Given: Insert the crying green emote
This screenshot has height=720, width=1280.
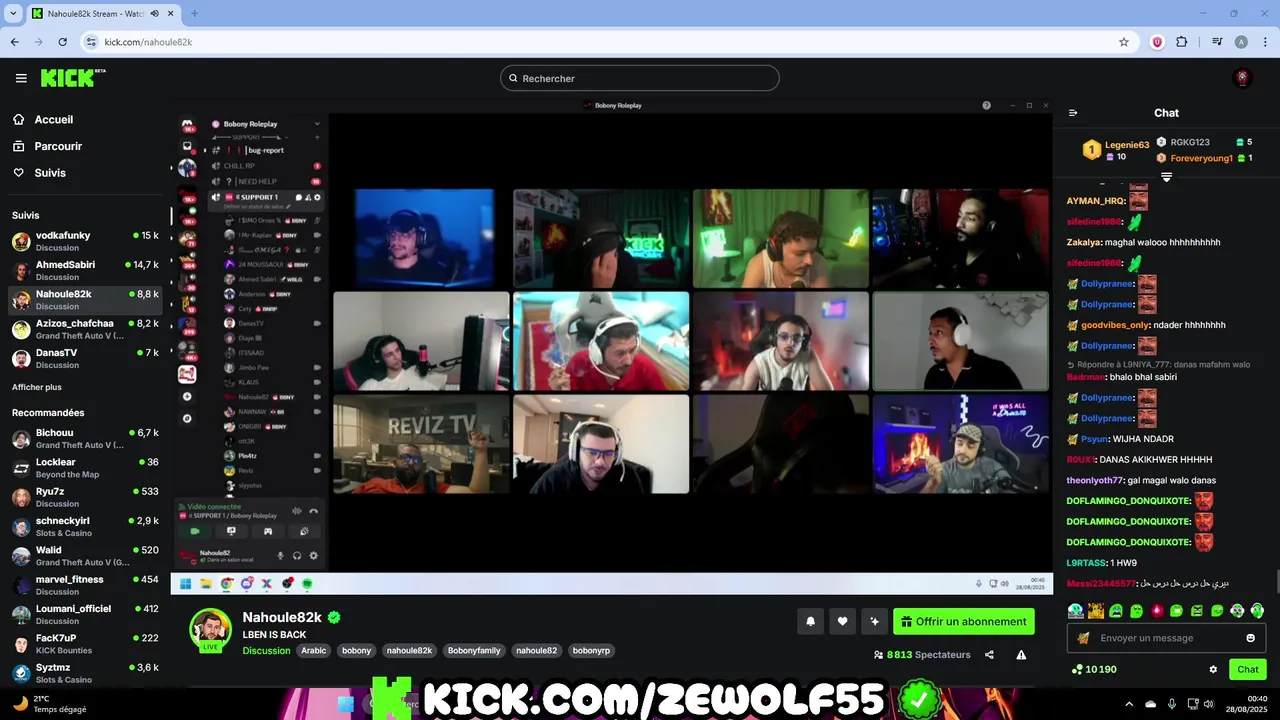Looking at the screenshot, I should pyautogui.click(x=1116, y=610).
